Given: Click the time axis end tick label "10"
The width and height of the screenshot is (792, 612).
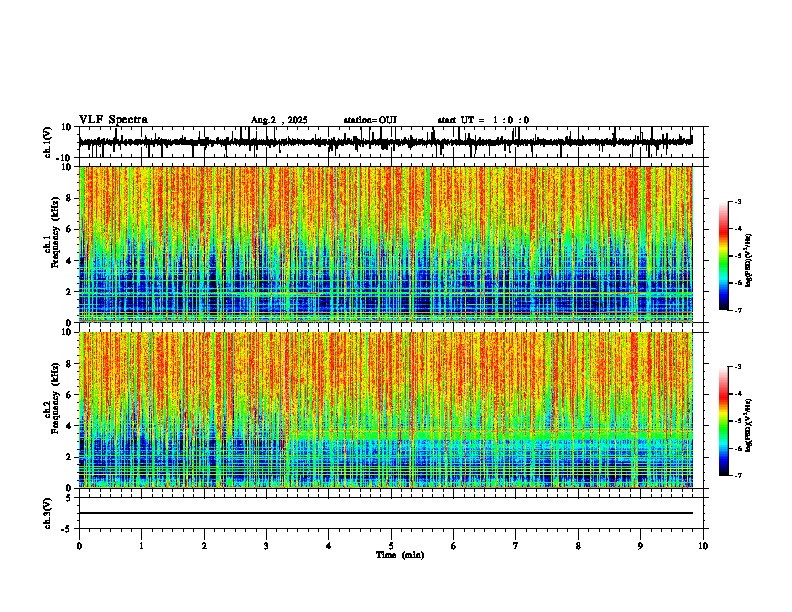Looking at the screenshot, I should pyautogui.click(x=703, y=546).
